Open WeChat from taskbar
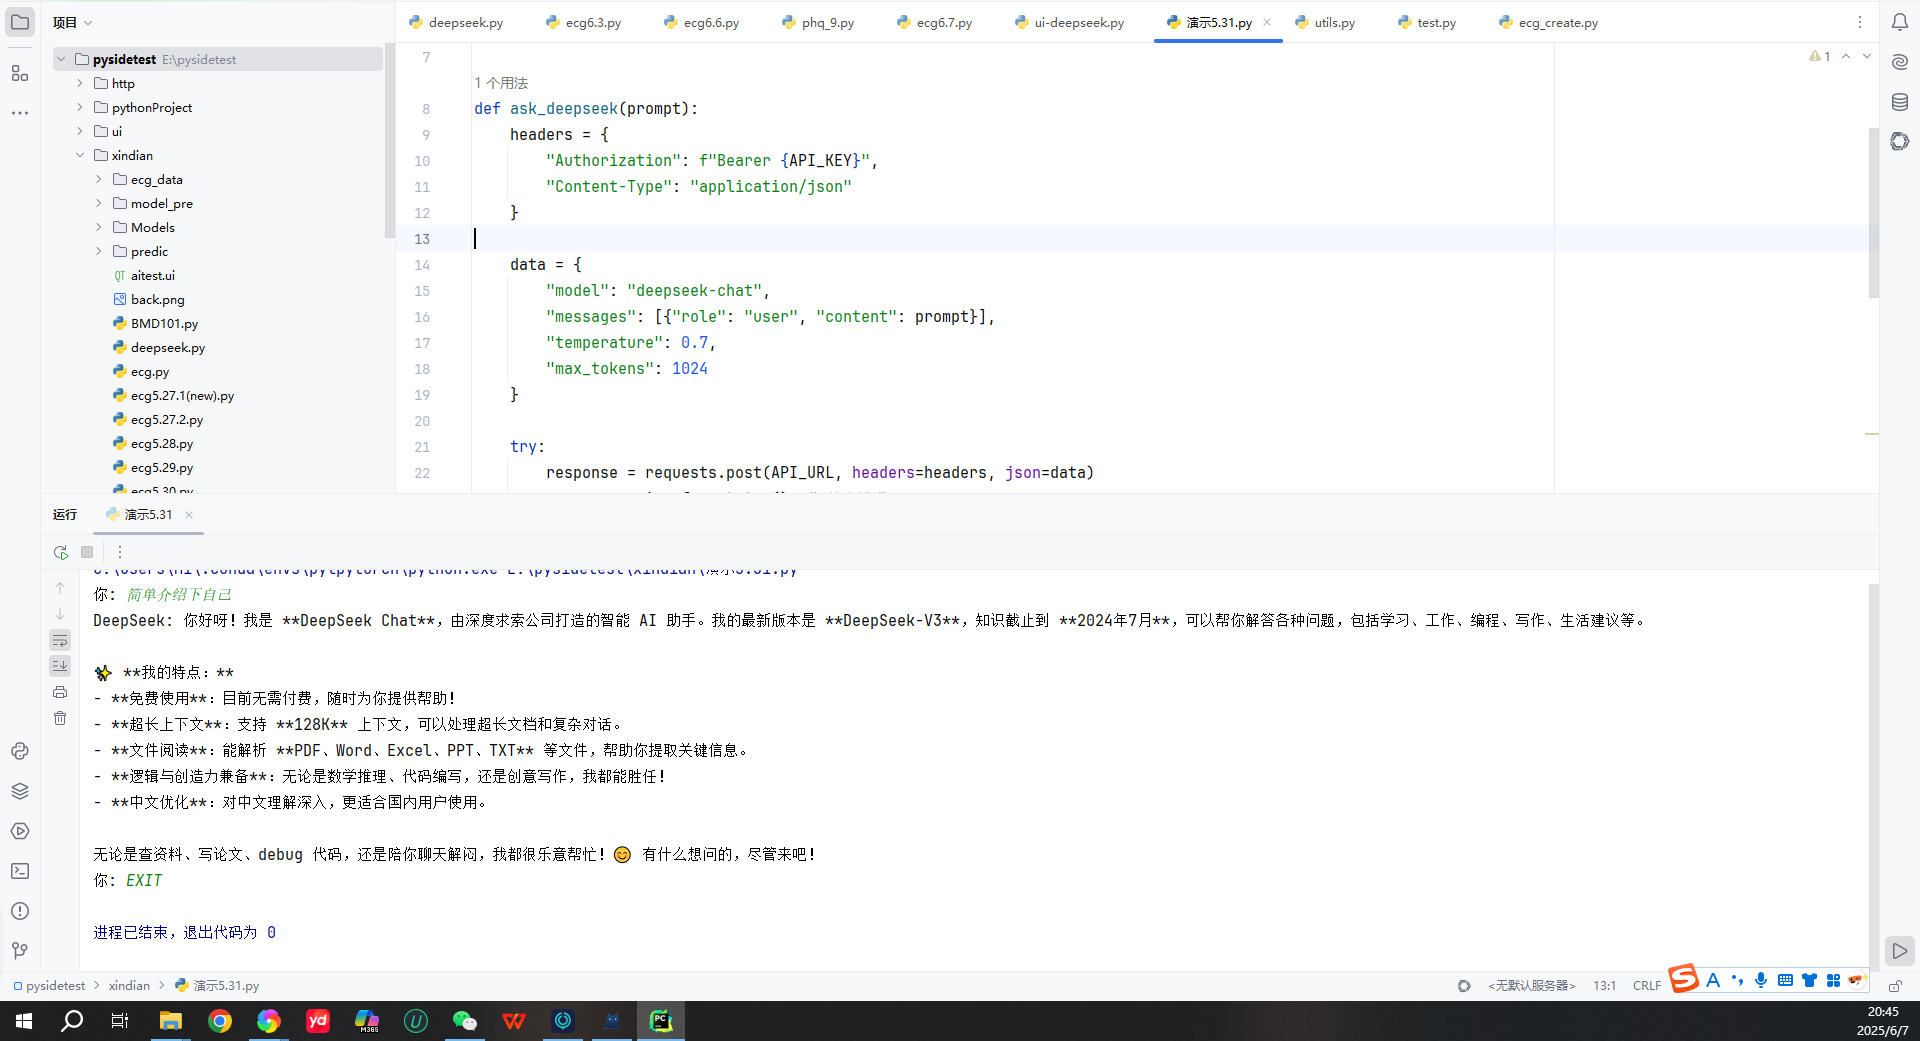The width and height of the screenshot is (1920, 1041). [x=465, y=1021]
